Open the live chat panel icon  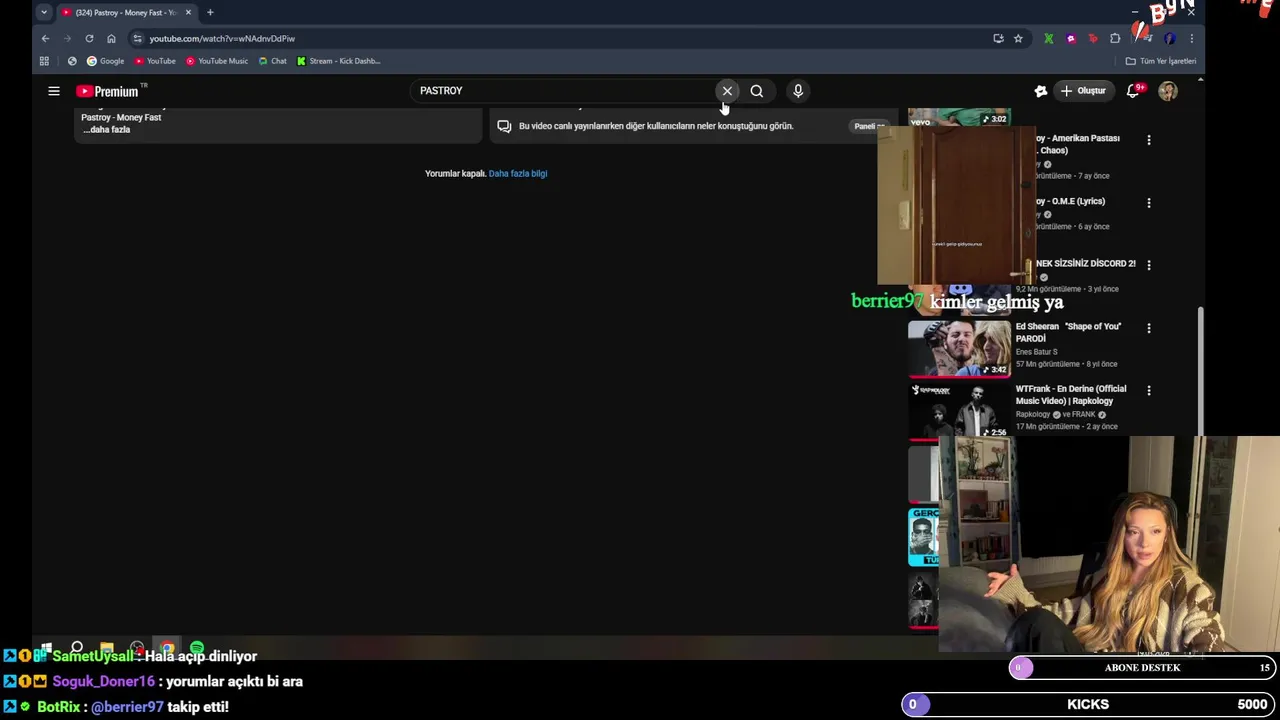504,126
